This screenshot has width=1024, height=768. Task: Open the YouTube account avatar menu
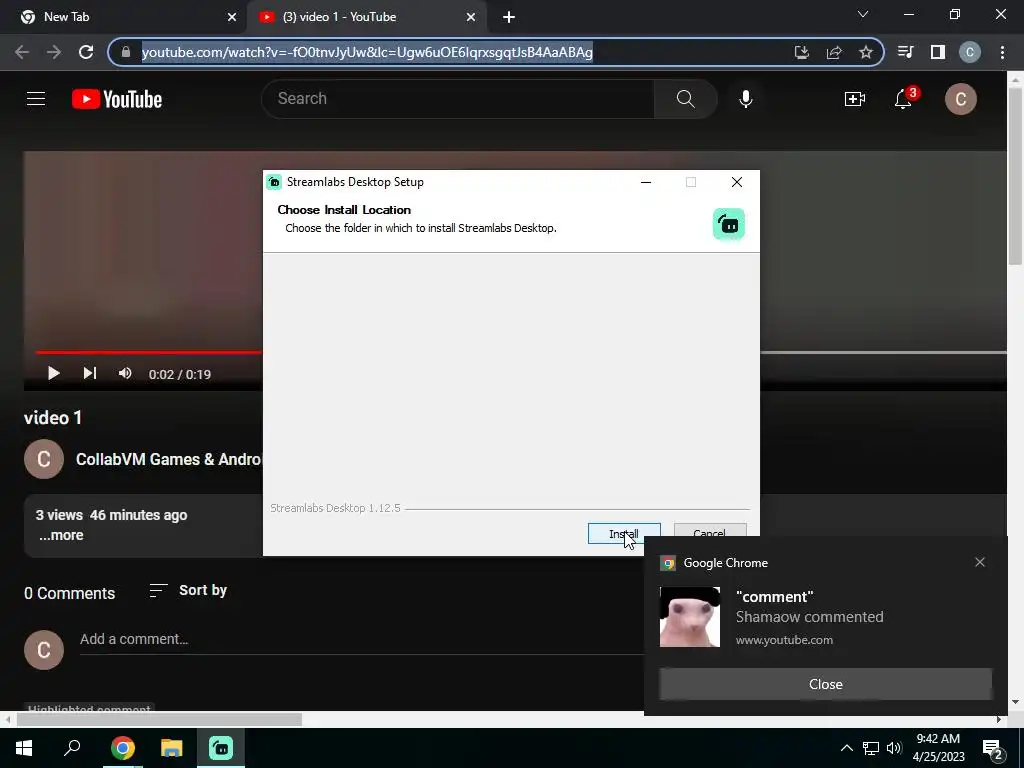coord(961,99)
